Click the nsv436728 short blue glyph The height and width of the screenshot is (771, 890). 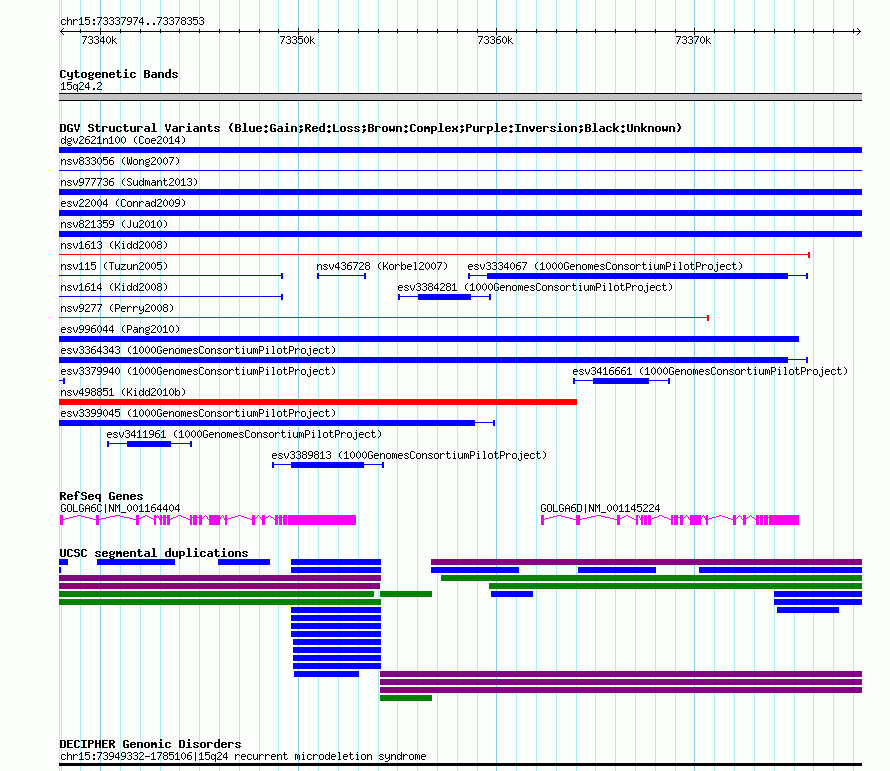click(341, 276)
